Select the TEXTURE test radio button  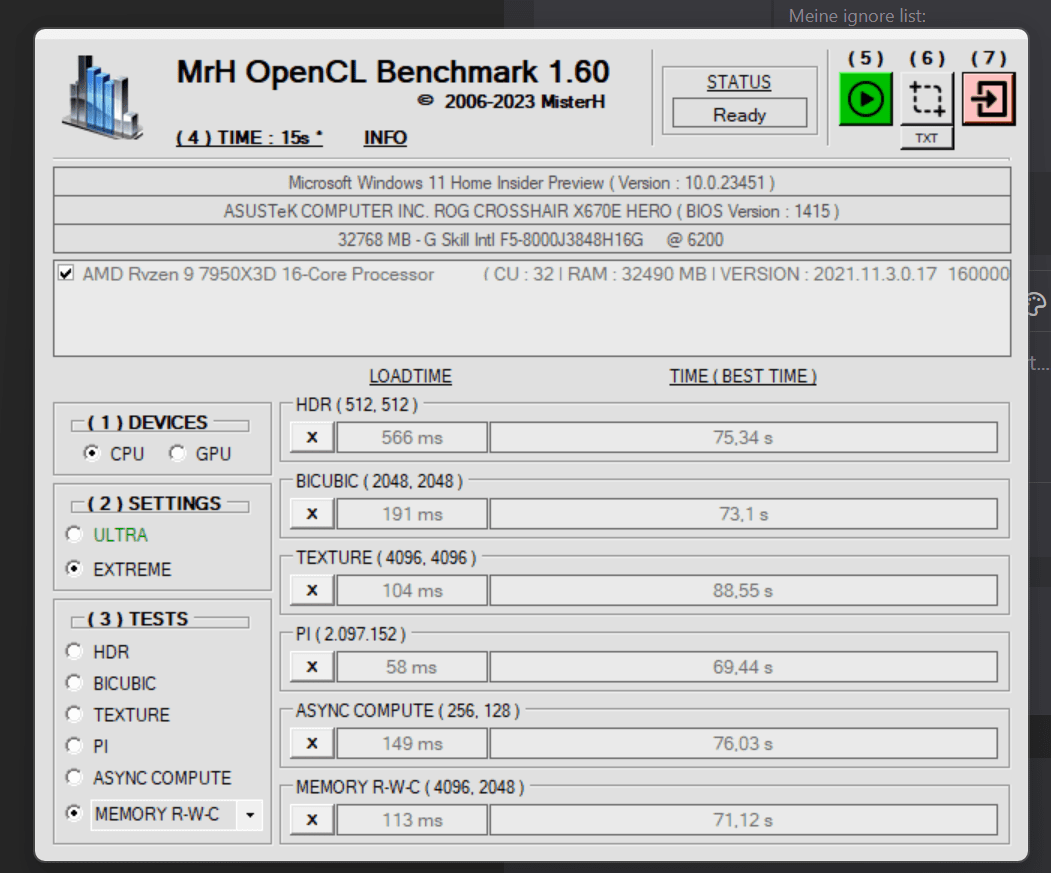pyautogui.click(x=74, y=714)
